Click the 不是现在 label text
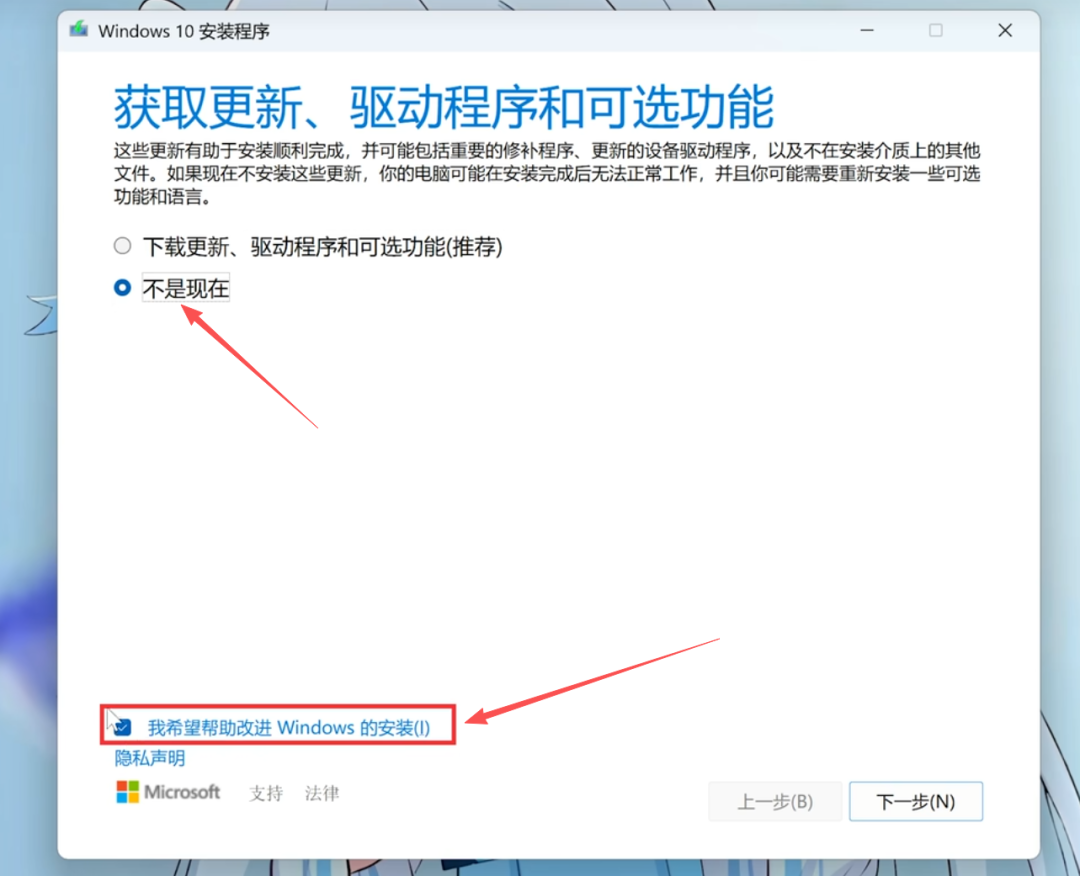This screenshot has width=1080, height=876. click(186, 289)
